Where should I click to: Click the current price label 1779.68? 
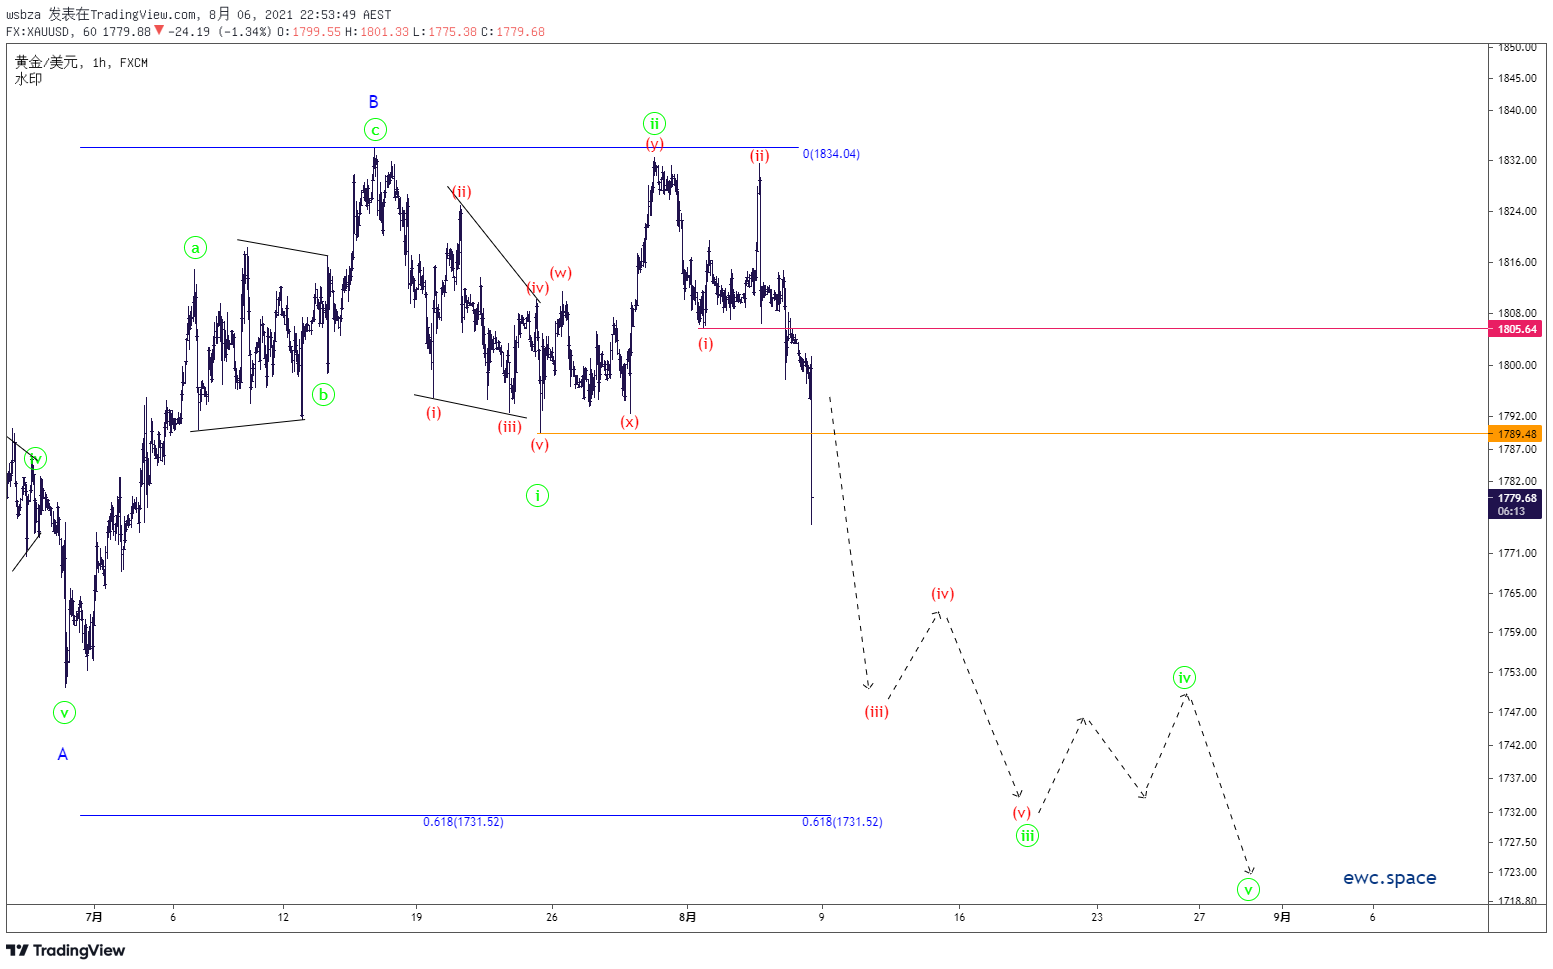pyautogui.click(x=1516, y=498)
